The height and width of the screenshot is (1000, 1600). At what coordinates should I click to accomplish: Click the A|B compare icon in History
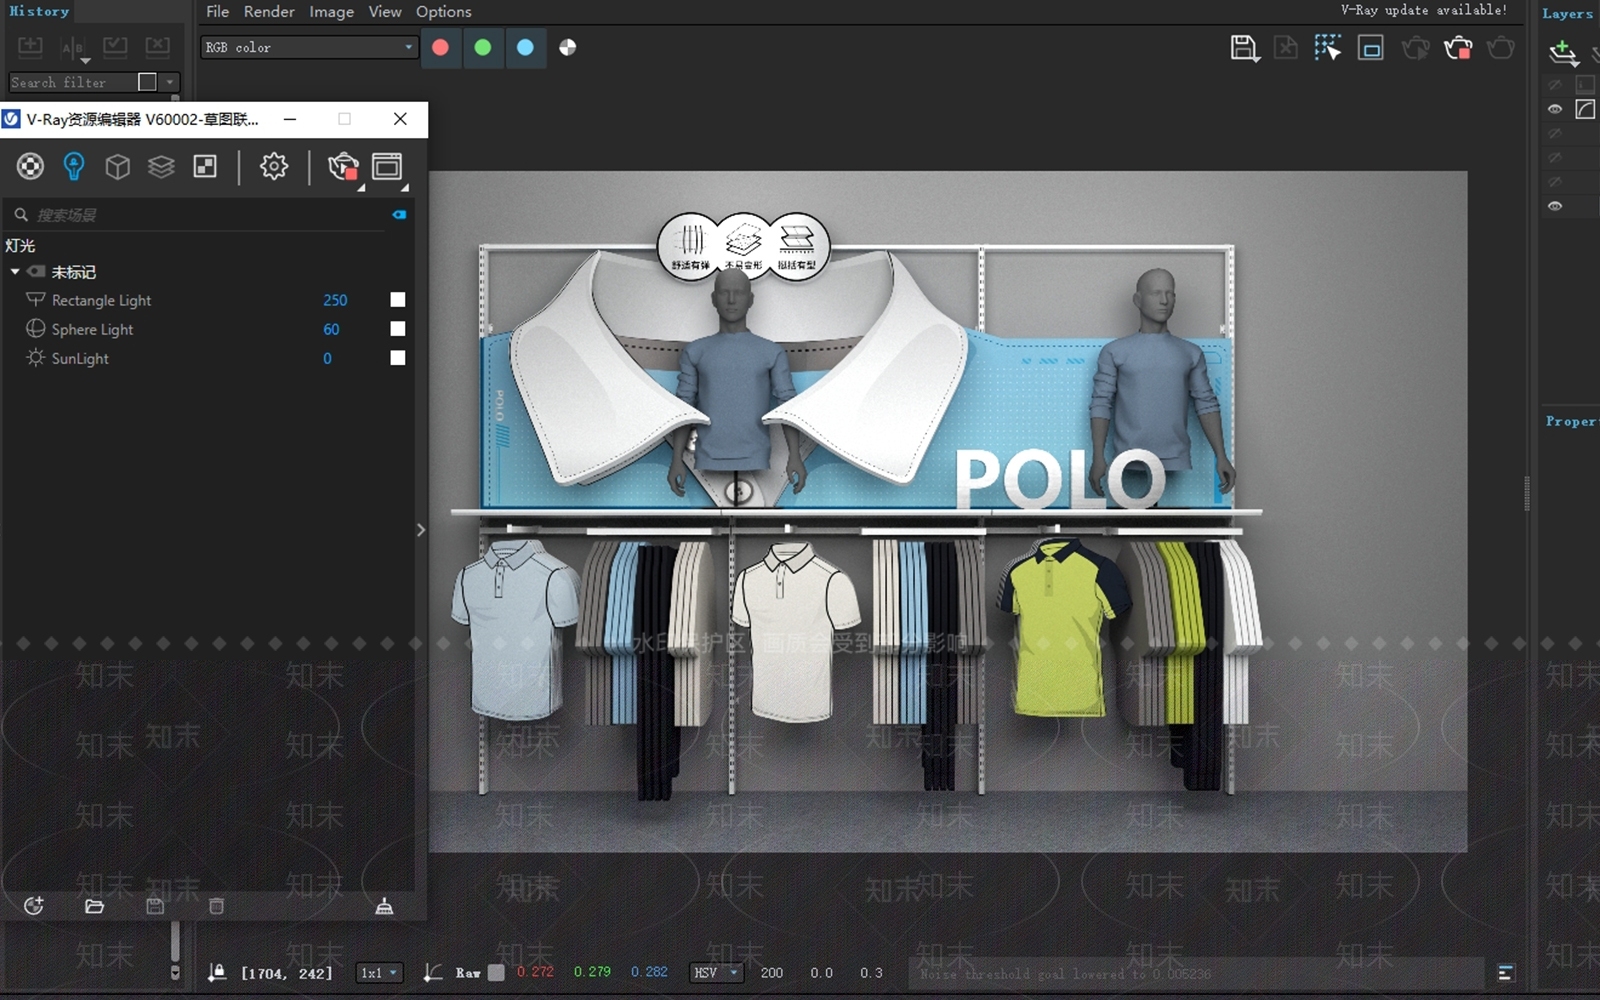pos(73,48)
